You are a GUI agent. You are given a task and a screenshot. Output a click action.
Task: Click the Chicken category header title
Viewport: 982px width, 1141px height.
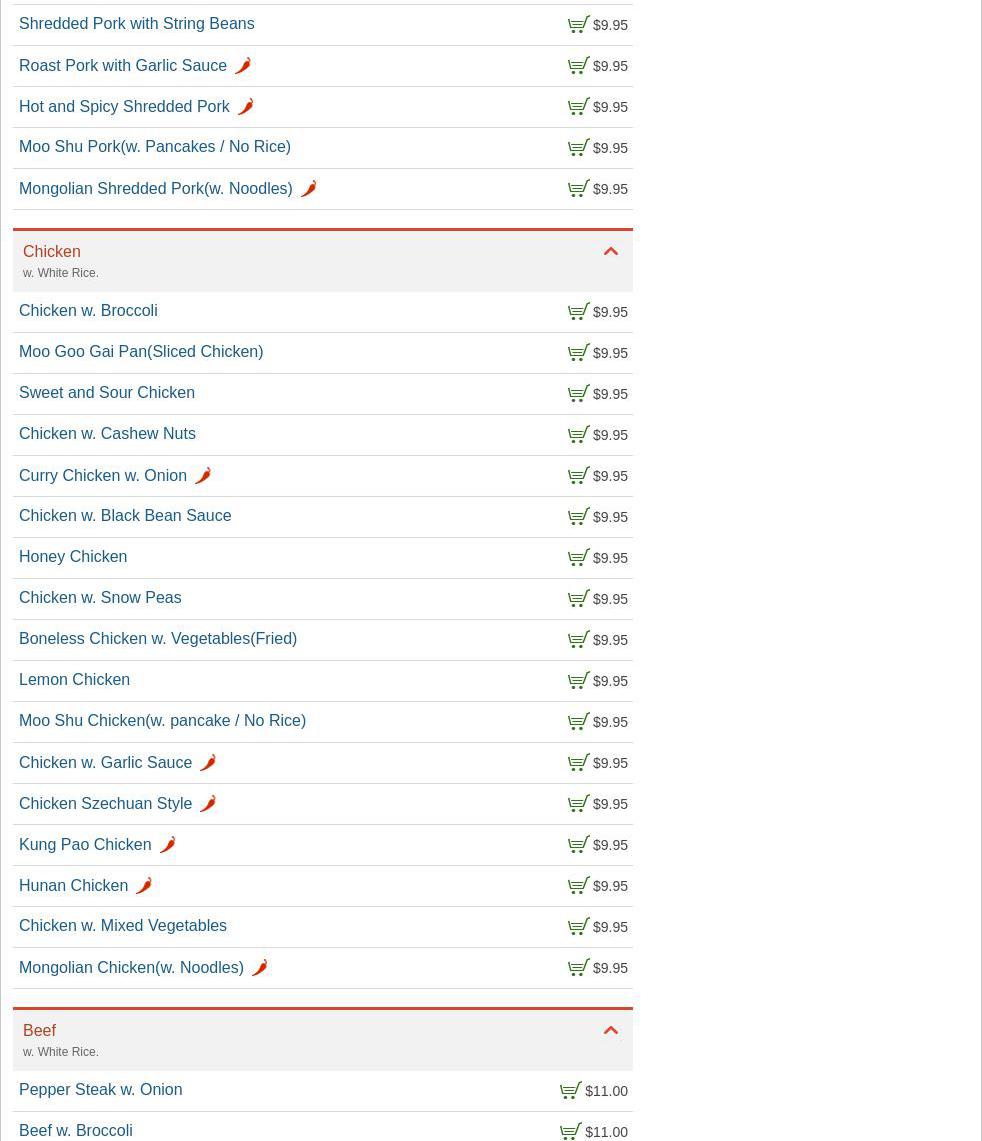pos(52,252)
